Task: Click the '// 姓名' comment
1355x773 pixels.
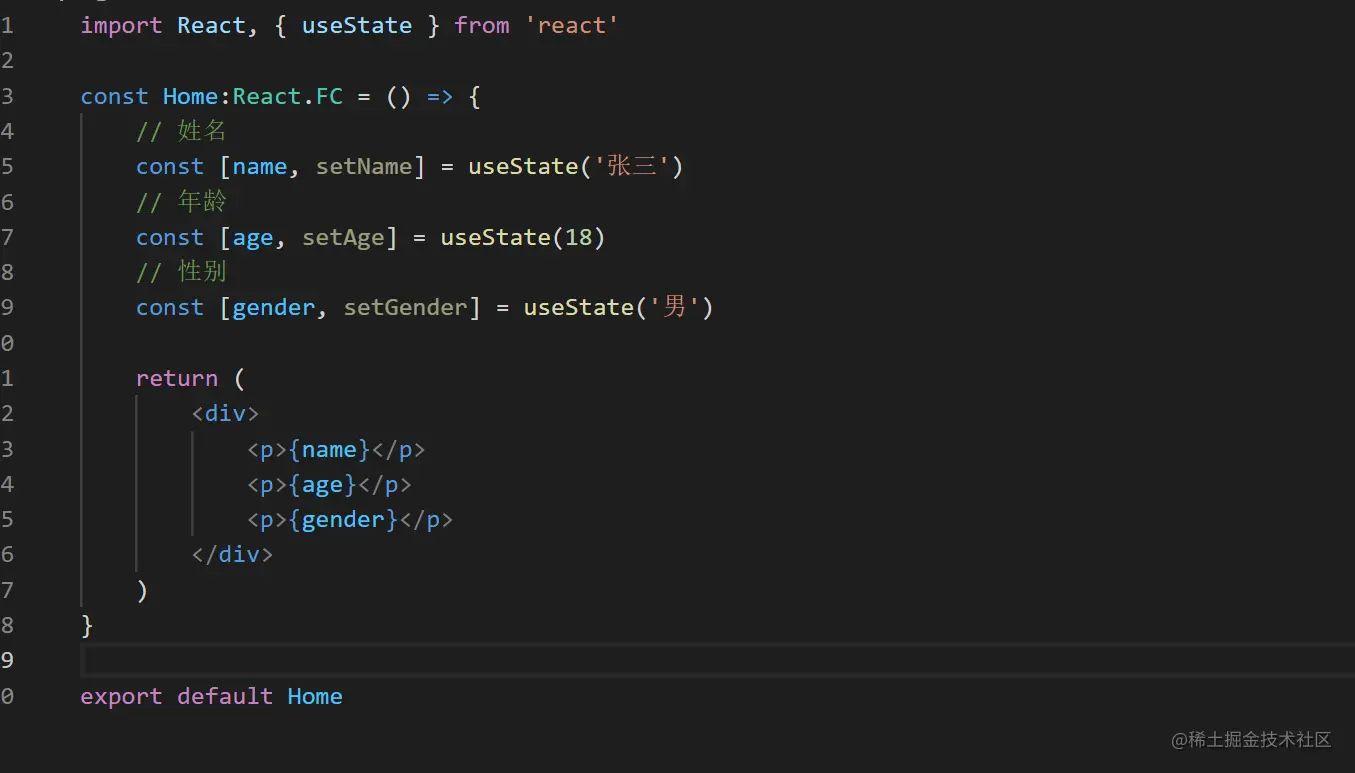Action: click(182, 131)
